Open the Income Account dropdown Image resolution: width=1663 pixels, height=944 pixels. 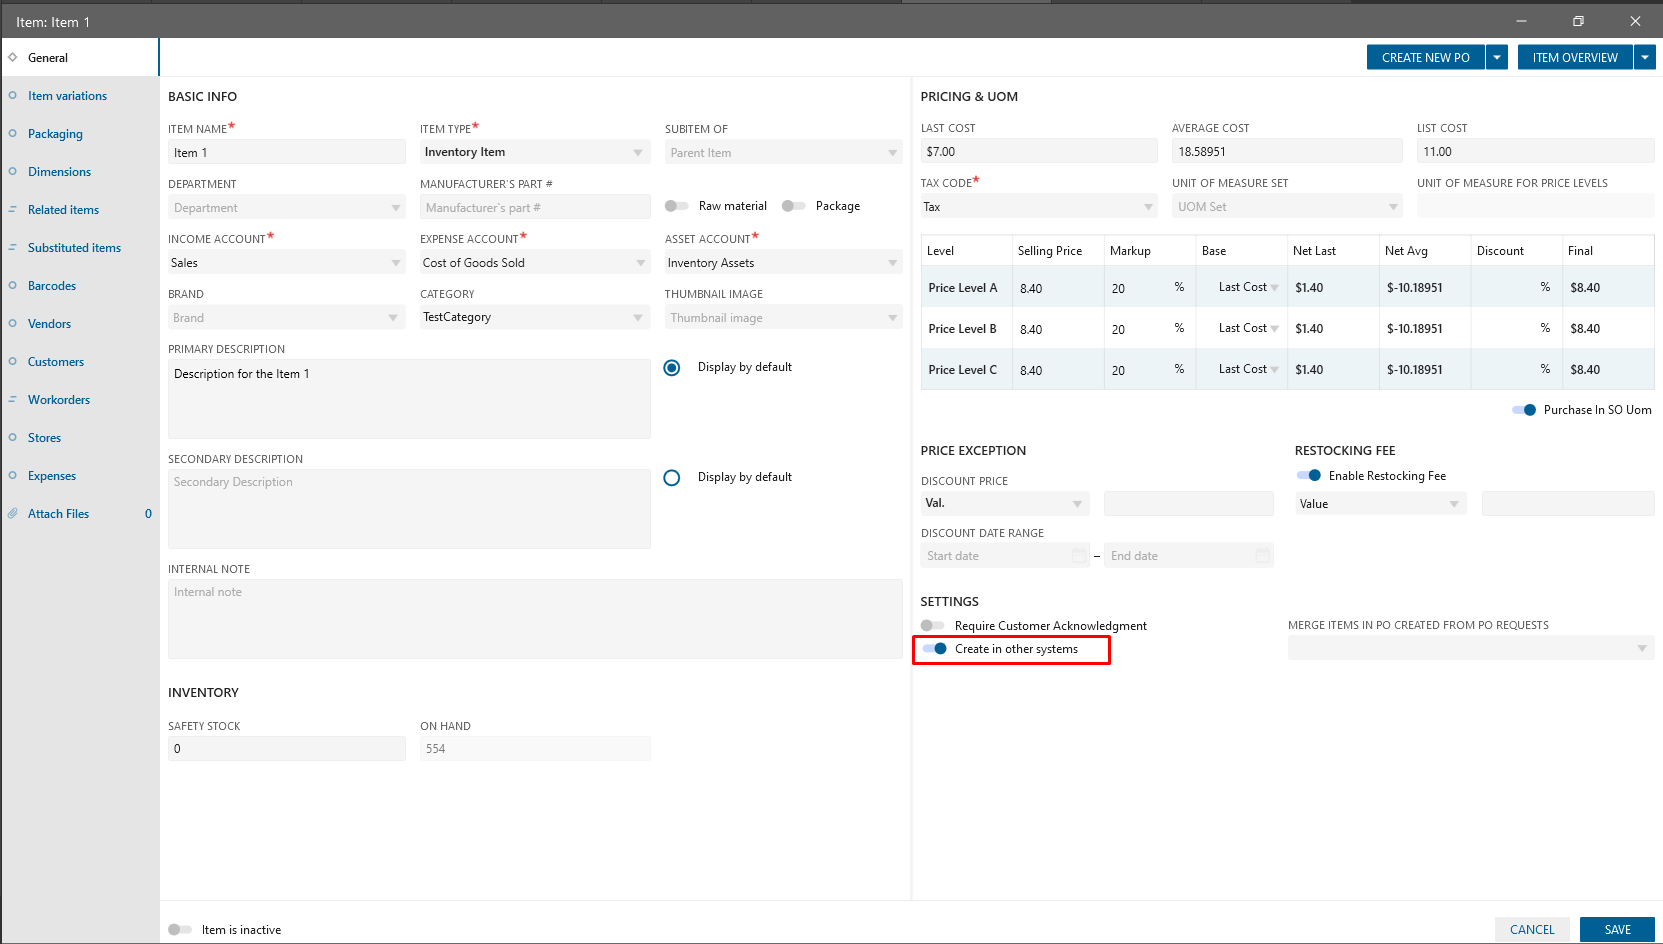pyautogui.click(x=395, y=263)
